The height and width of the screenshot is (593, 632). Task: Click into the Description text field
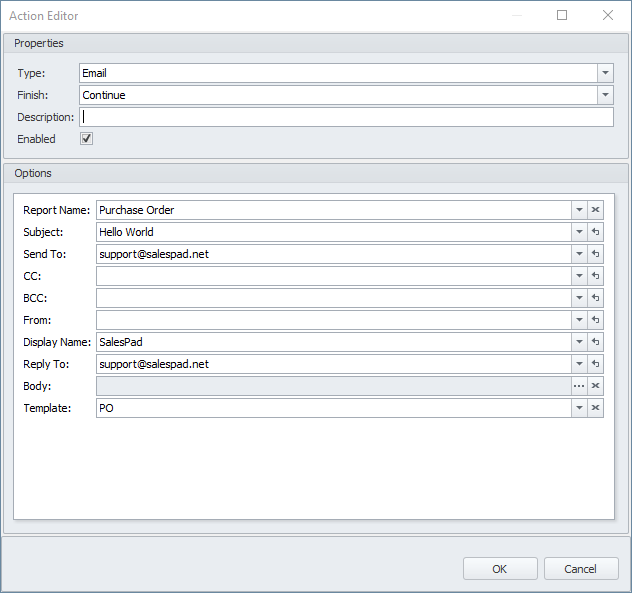pos(346,117)
